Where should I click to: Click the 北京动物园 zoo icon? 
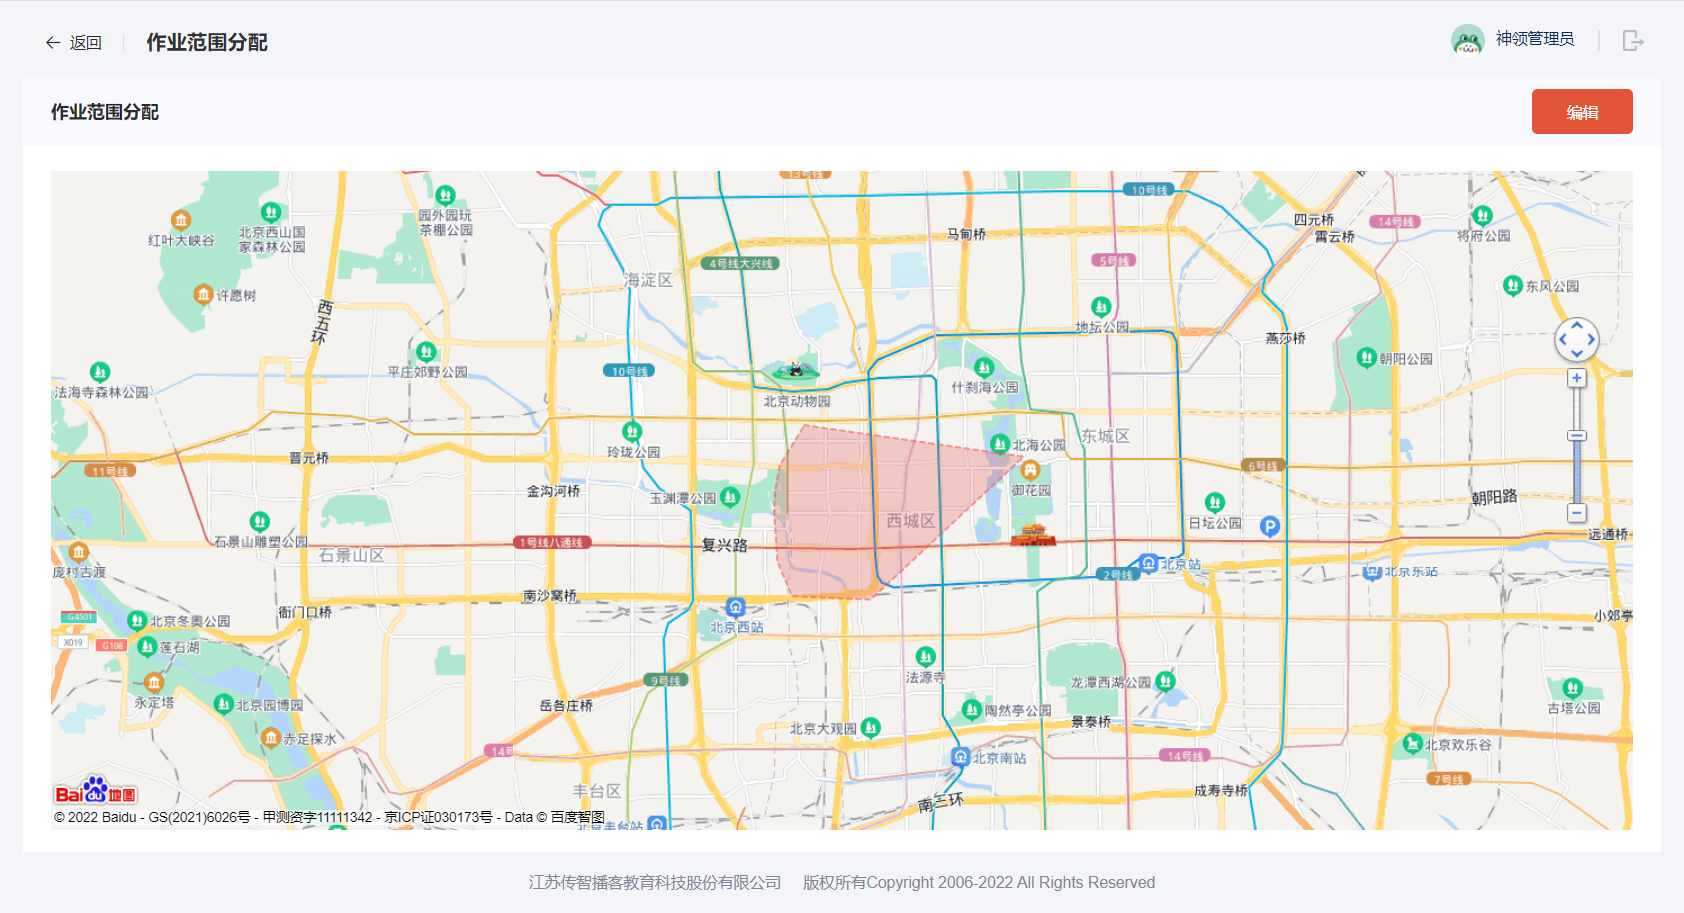coord(796,372)
